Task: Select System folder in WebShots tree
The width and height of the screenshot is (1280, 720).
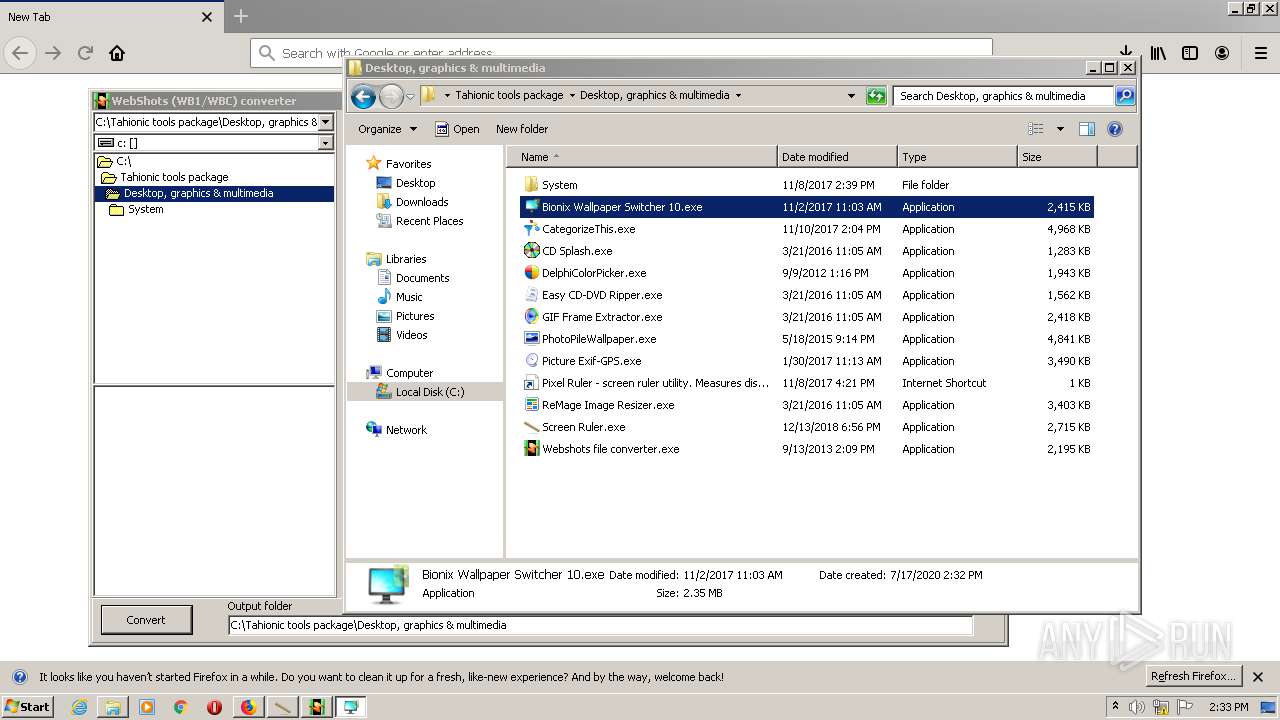Action: (x=136, y=209)
